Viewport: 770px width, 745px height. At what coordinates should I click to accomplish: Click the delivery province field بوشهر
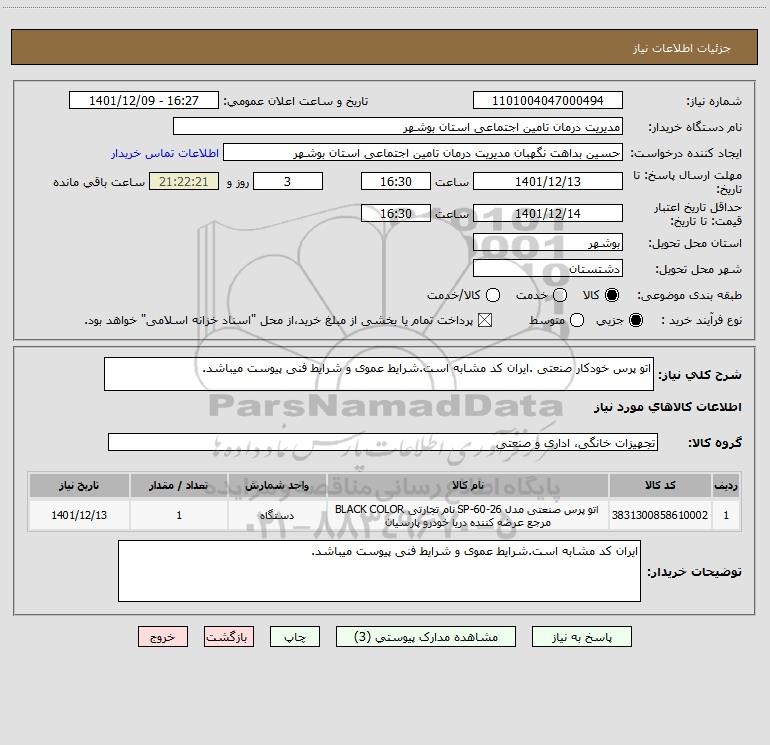(548, 242)
